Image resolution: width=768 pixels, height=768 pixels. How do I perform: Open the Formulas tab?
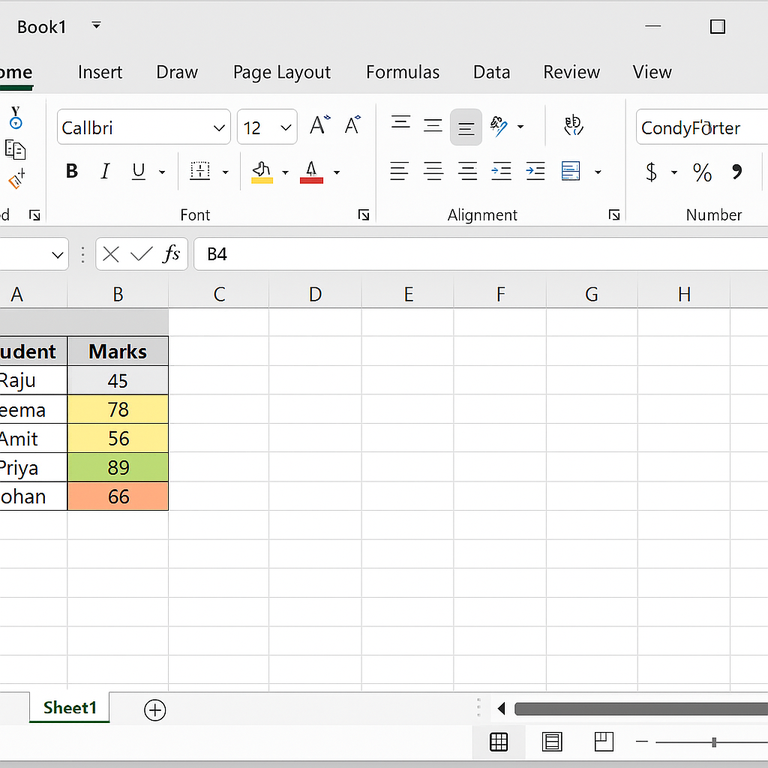403,72
